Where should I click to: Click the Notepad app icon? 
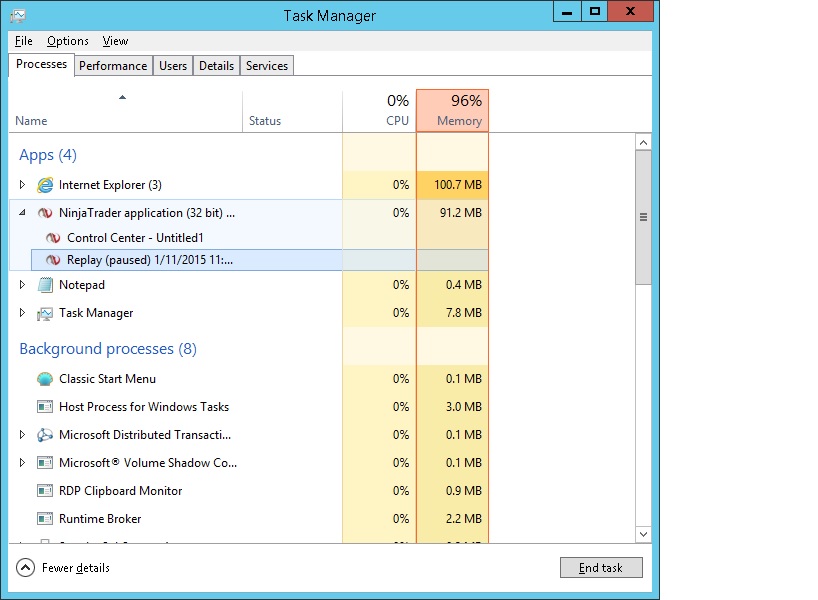45,285
